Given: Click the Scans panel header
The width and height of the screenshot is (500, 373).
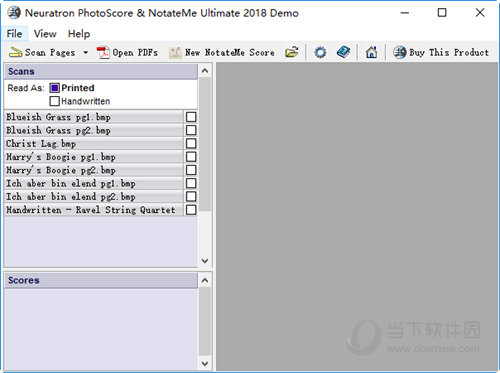Looking at the screenshot, I should coord(101,71).
